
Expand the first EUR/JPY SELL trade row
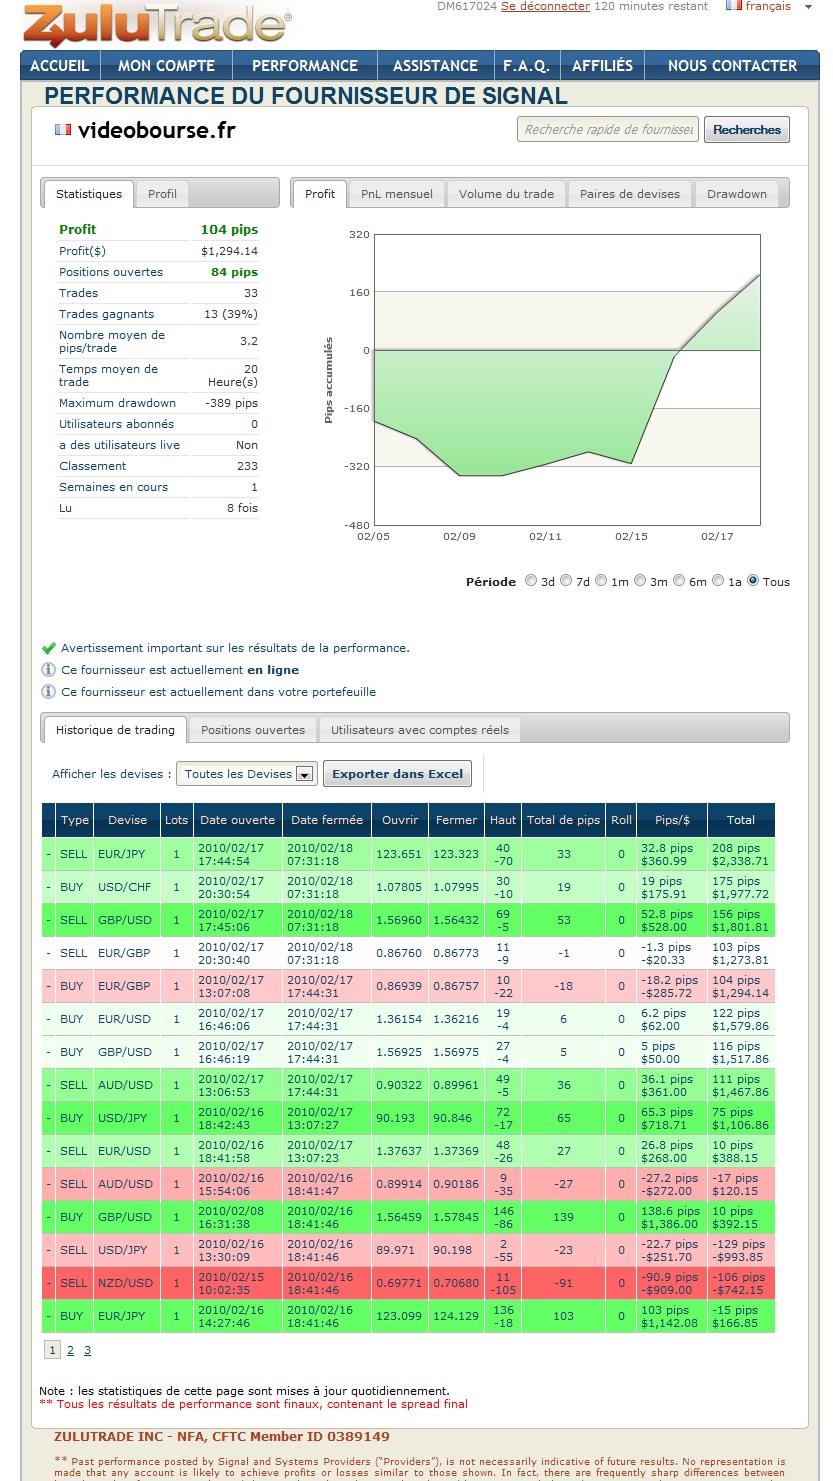point(48,854)
